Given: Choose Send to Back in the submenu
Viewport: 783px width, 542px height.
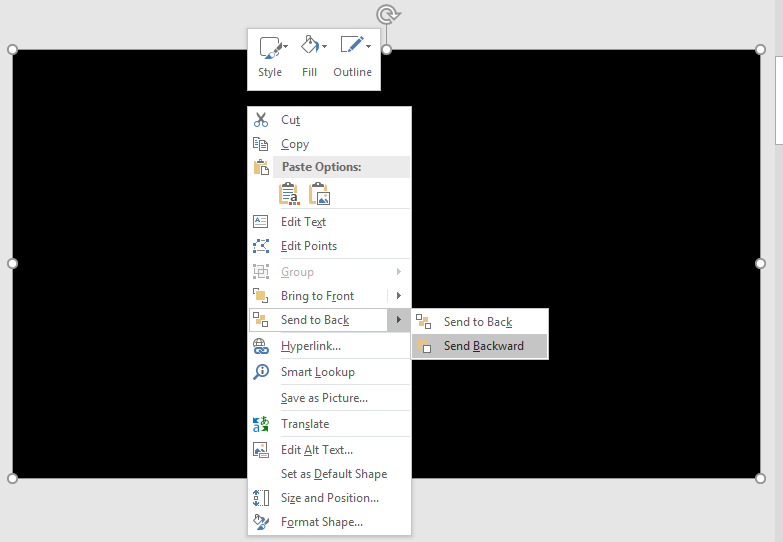Looking at the screenshot, I should 480,322.
